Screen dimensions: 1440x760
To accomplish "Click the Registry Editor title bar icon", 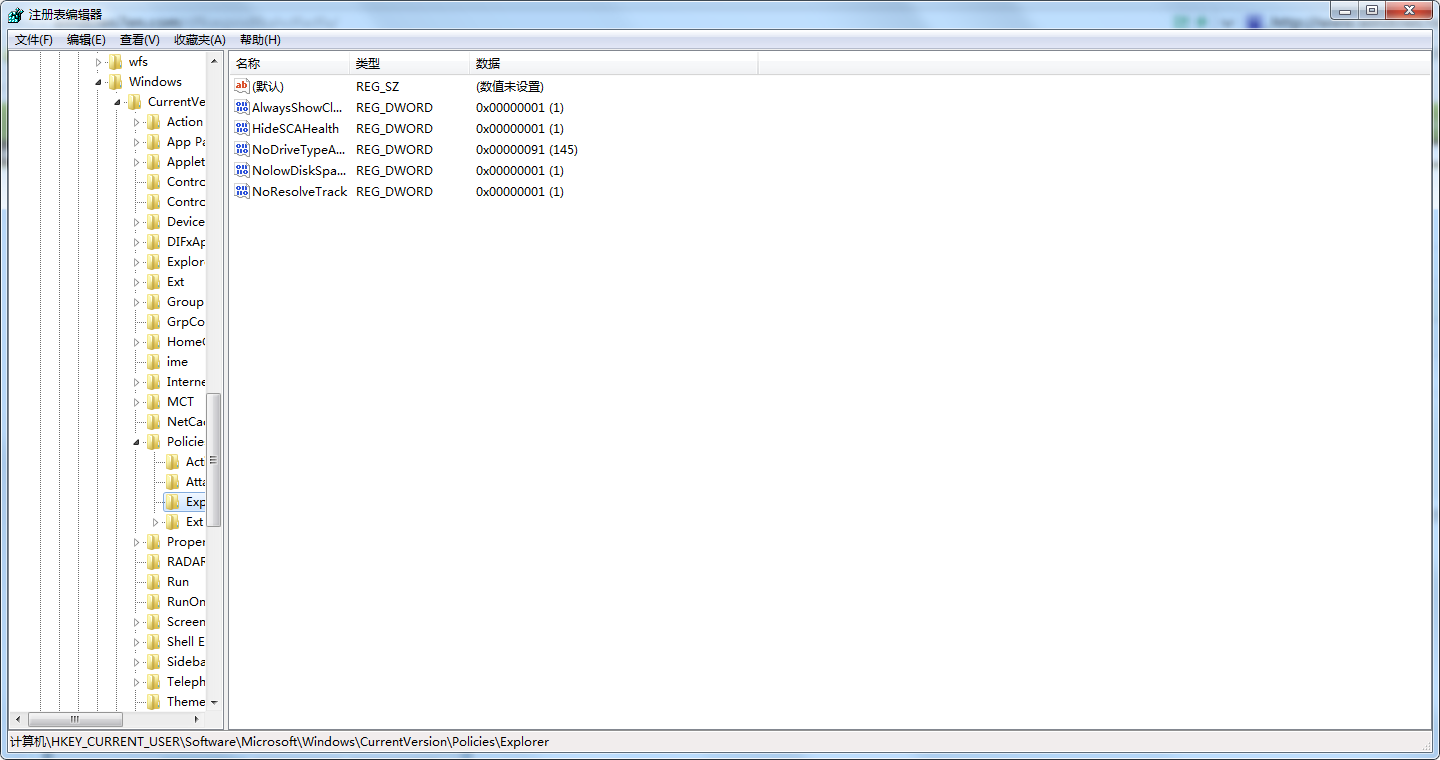I will pos(15,14).
